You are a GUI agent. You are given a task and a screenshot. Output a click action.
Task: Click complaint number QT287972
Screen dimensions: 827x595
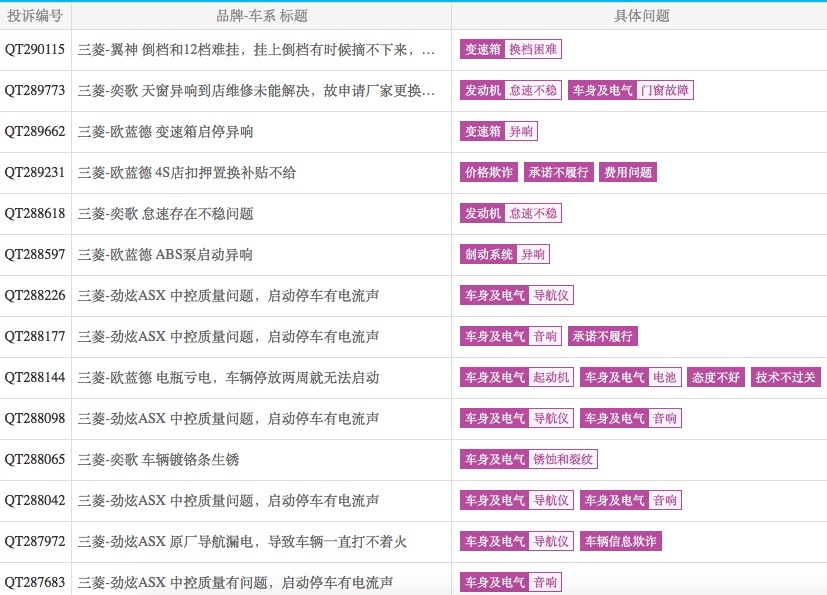point(35,541)
